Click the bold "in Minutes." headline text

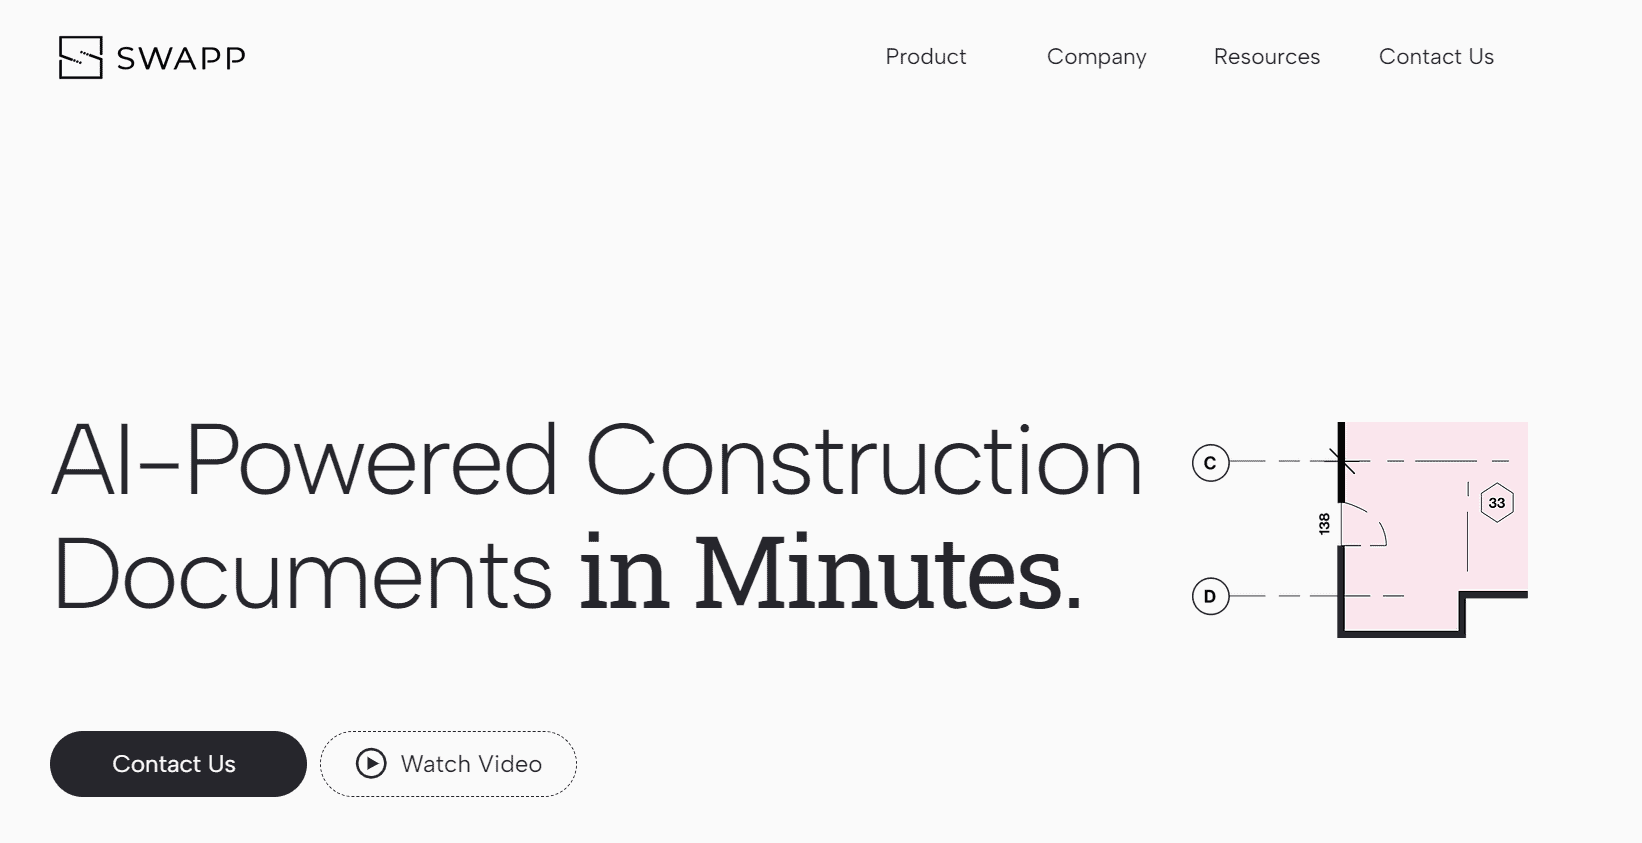(x=830, y=575)
